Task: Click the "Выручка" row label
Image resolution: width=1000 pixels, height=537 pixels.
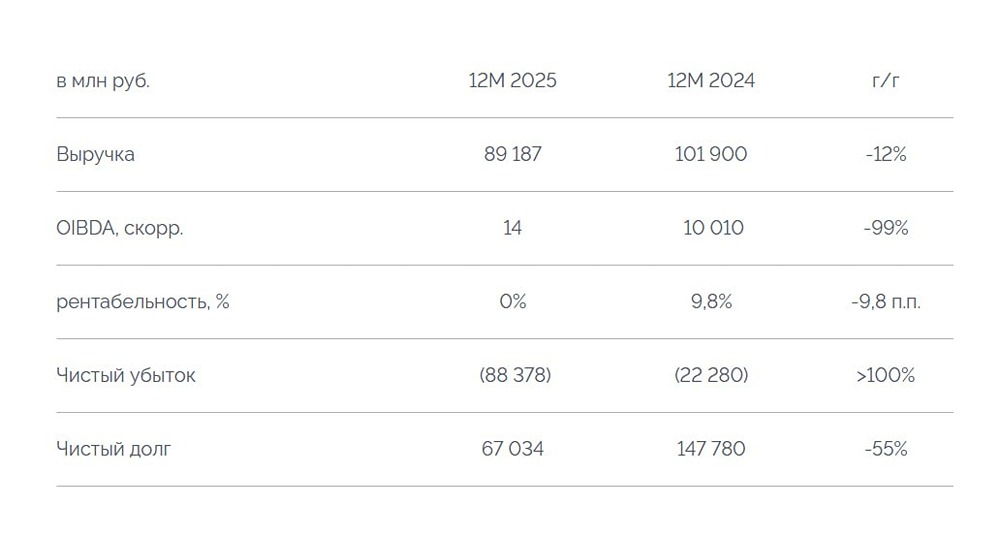Action: tap(96, 155)
